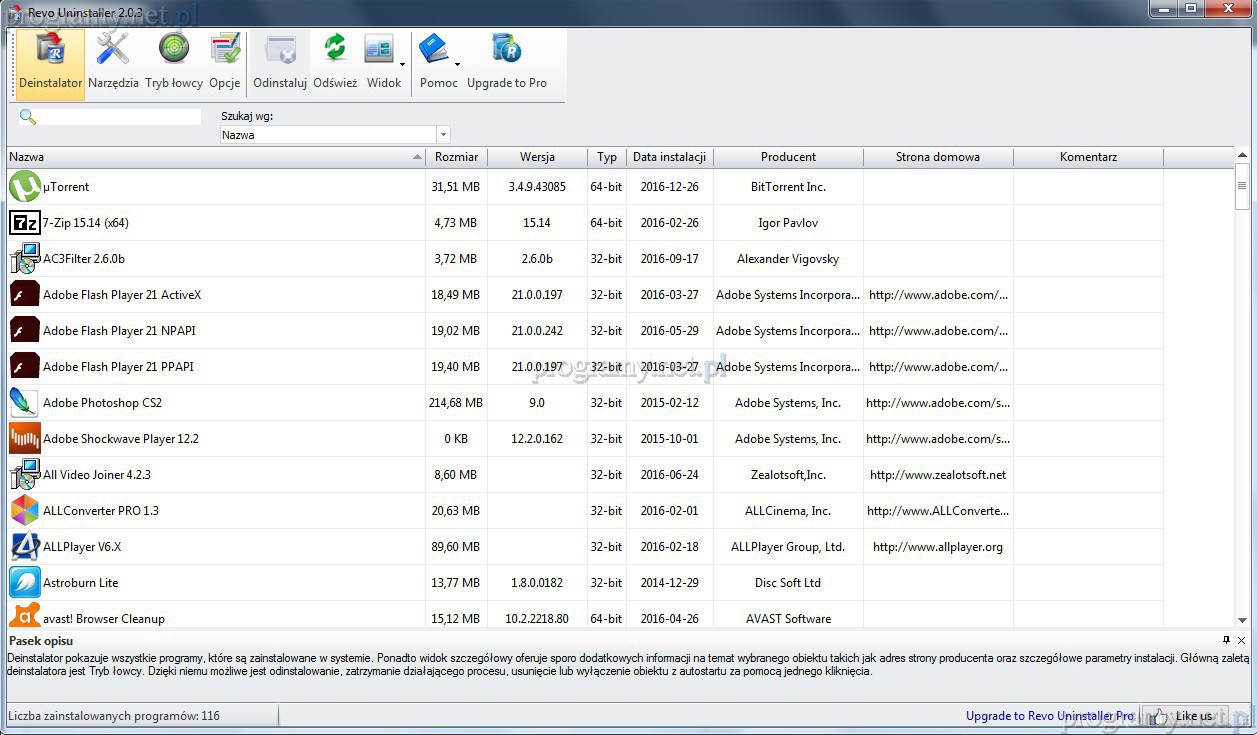Select the µTorrent program icon
Screen dimensions: 1257x735
[x=25, y=187]
